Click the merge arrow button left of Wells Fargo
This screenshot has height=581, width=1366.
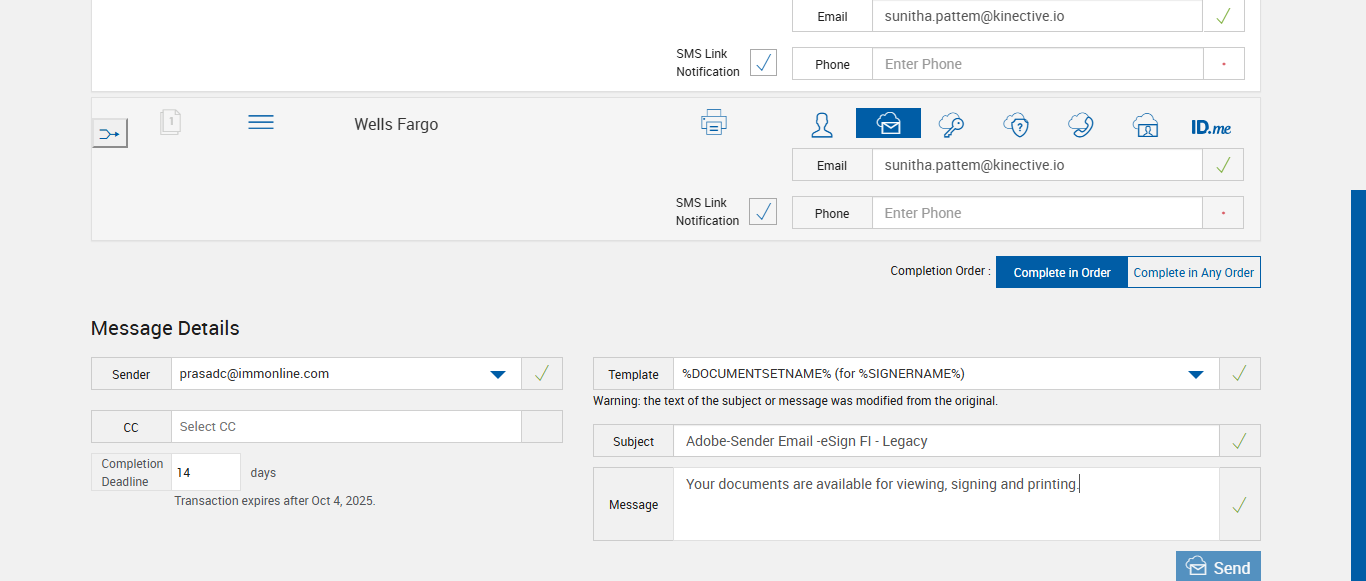(110, 133)
